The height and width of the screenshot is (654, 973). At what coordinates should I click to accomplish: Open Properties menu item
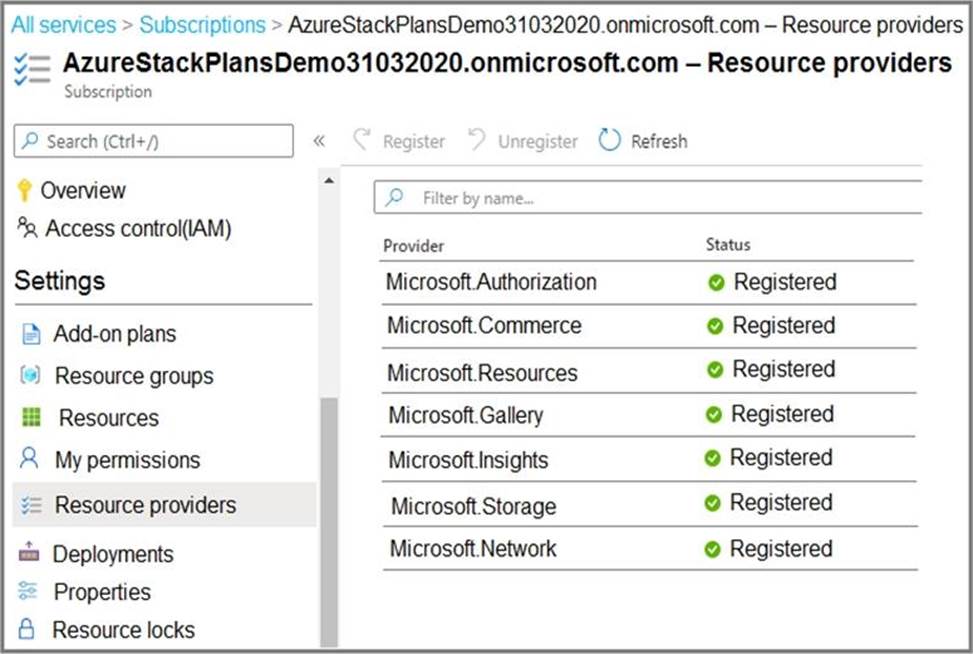[x=102, y=593]
